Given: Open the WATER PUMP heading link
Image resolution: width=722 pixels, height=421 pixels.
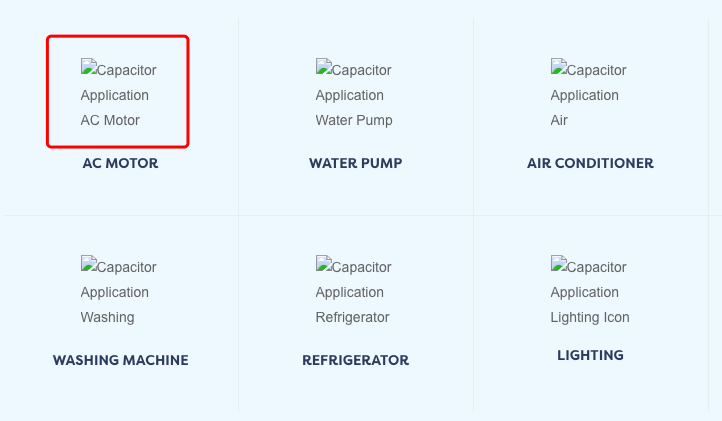Looking at the screenshot, I should [x=355, y=163].
